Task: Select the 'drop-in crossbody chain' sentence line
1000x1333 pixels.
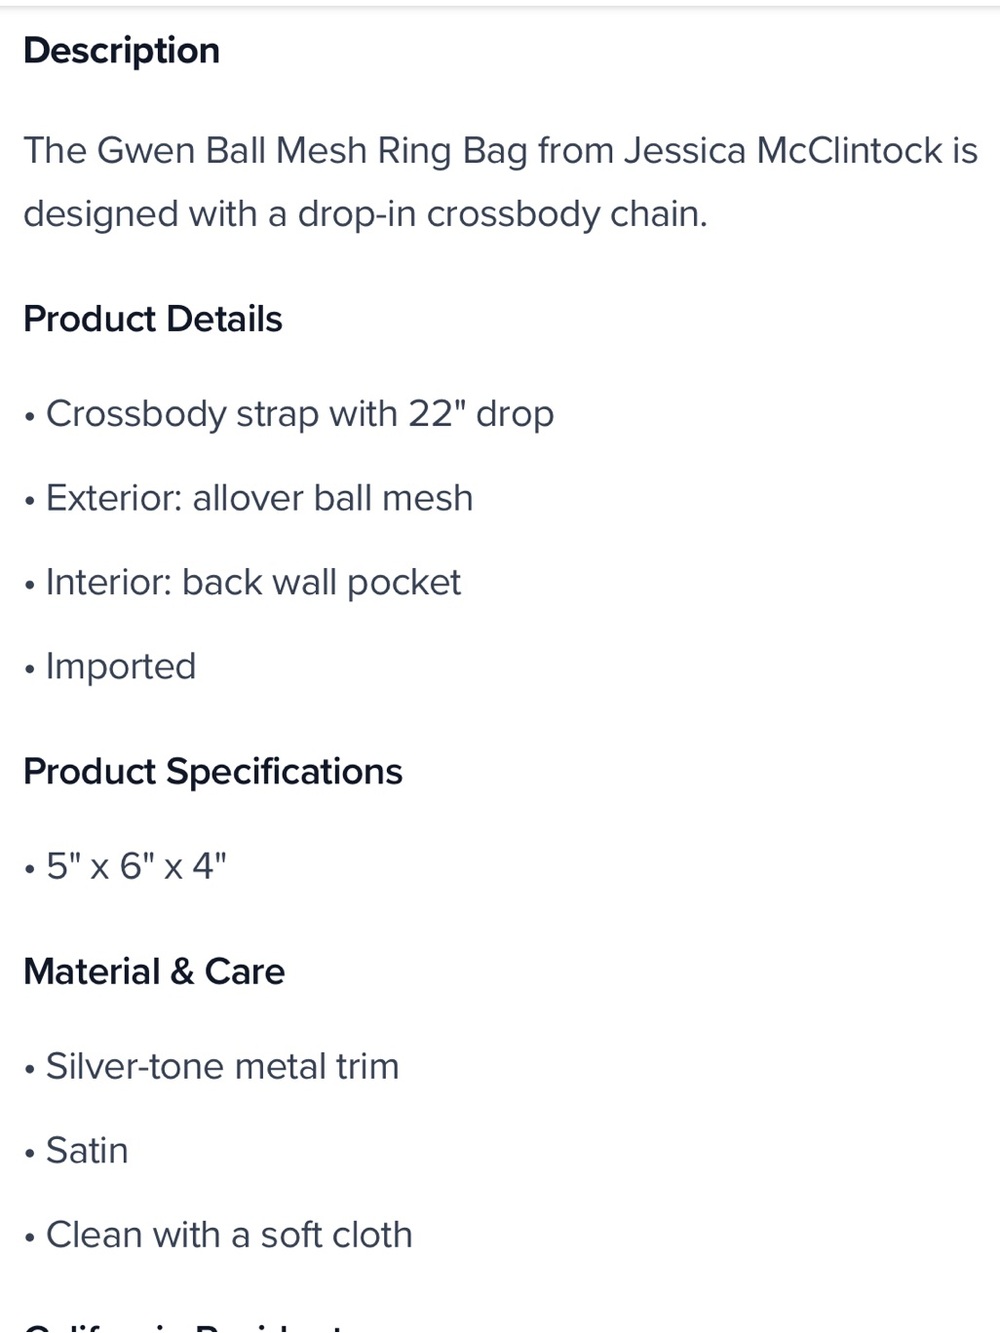Action: (365, 214)
